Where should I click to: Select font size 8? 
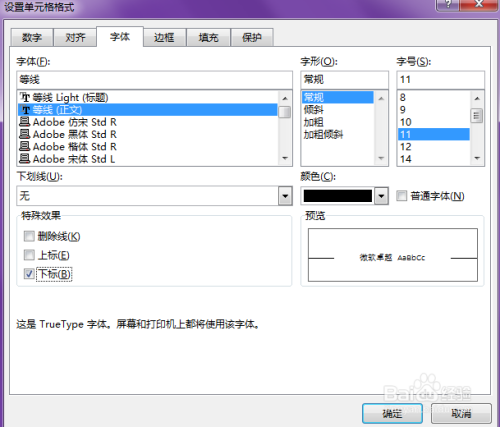(x=434, y=97)
